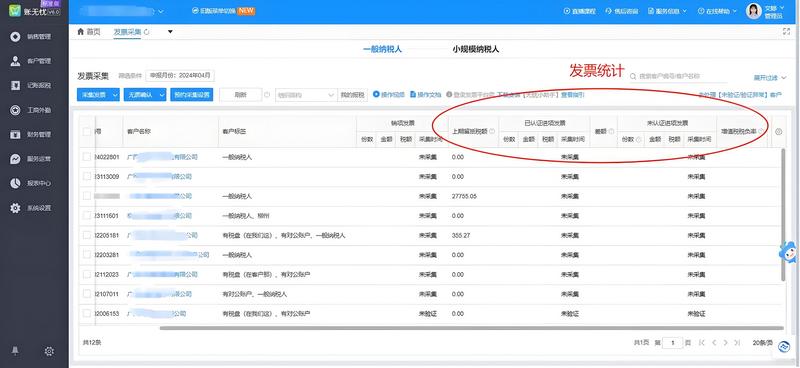
Task: Click the small refresh icon beside 刷新 button
Action: pos(267,94)
